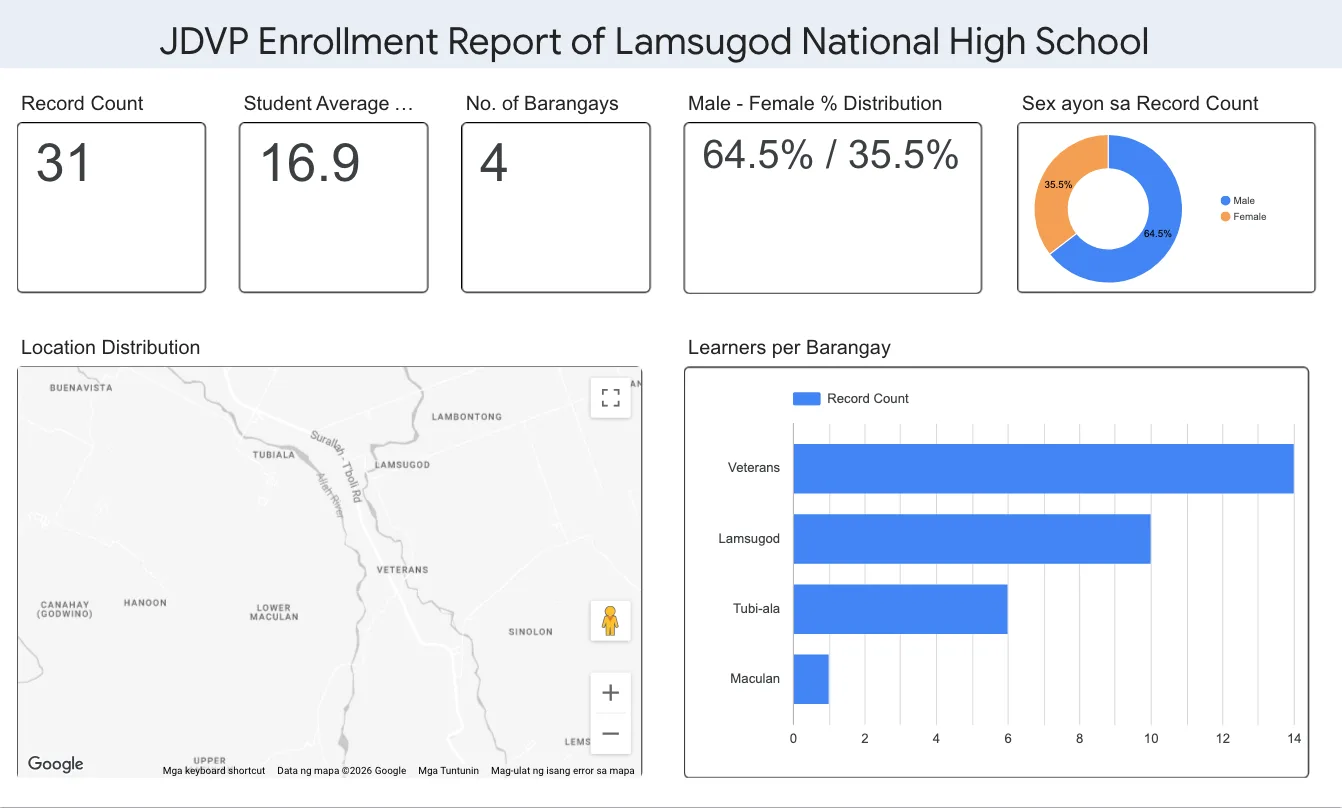
Task: Click the Data ng mapa ©2026 Google text
Action: coord(342,771)
